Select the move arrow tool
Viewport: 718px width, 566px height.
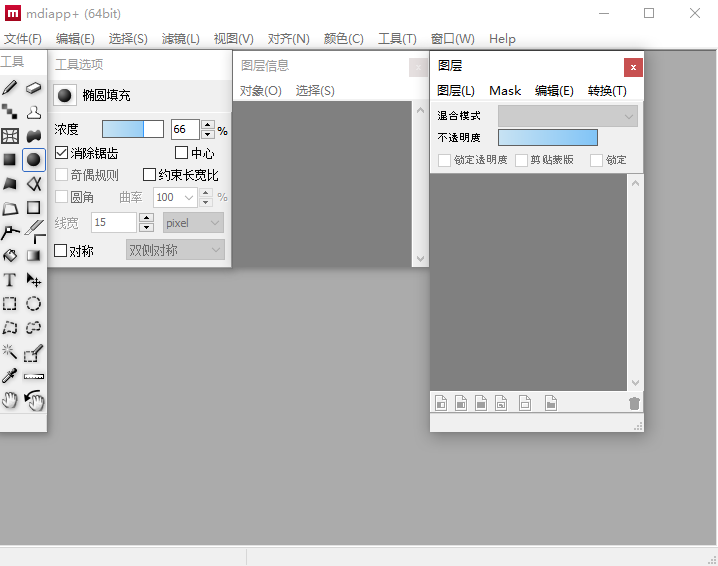(33, 280)
